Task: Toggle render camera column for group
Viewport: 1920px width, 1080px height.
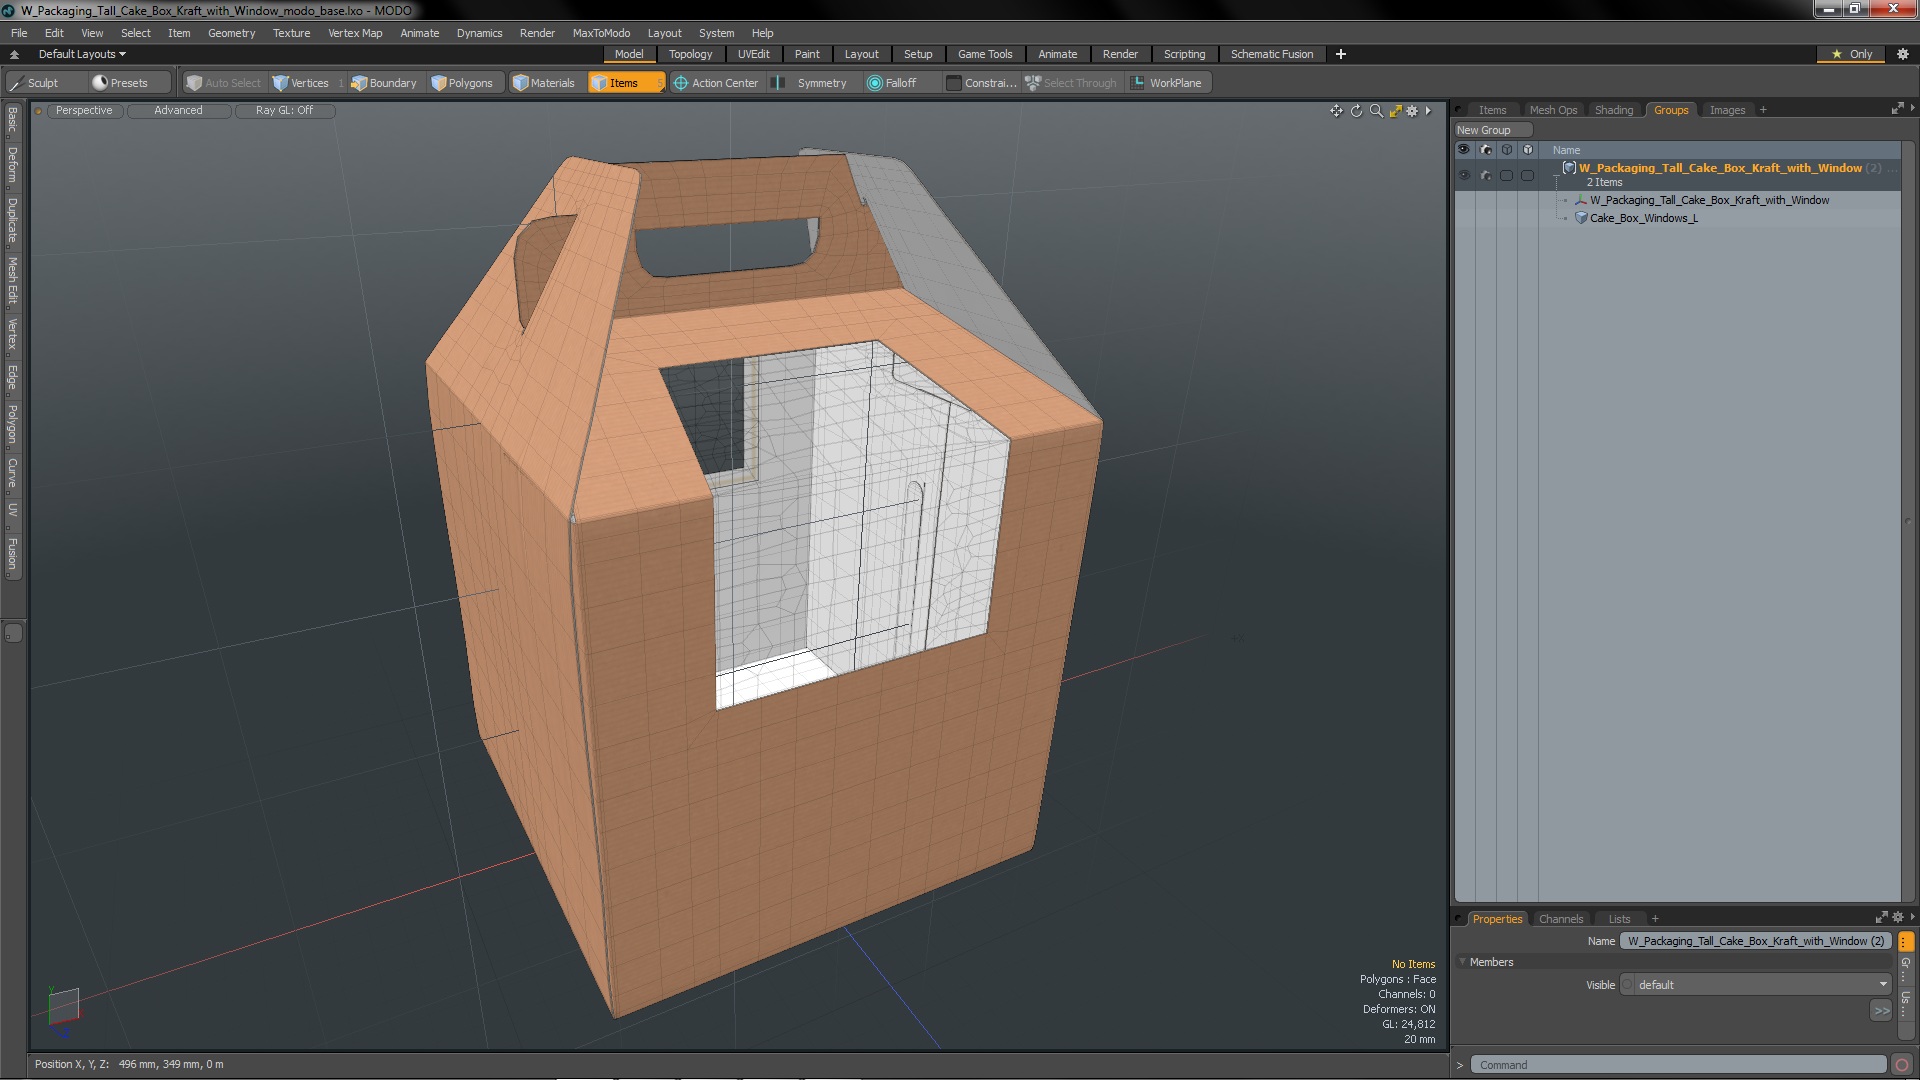Action: tap(1485, 175)
